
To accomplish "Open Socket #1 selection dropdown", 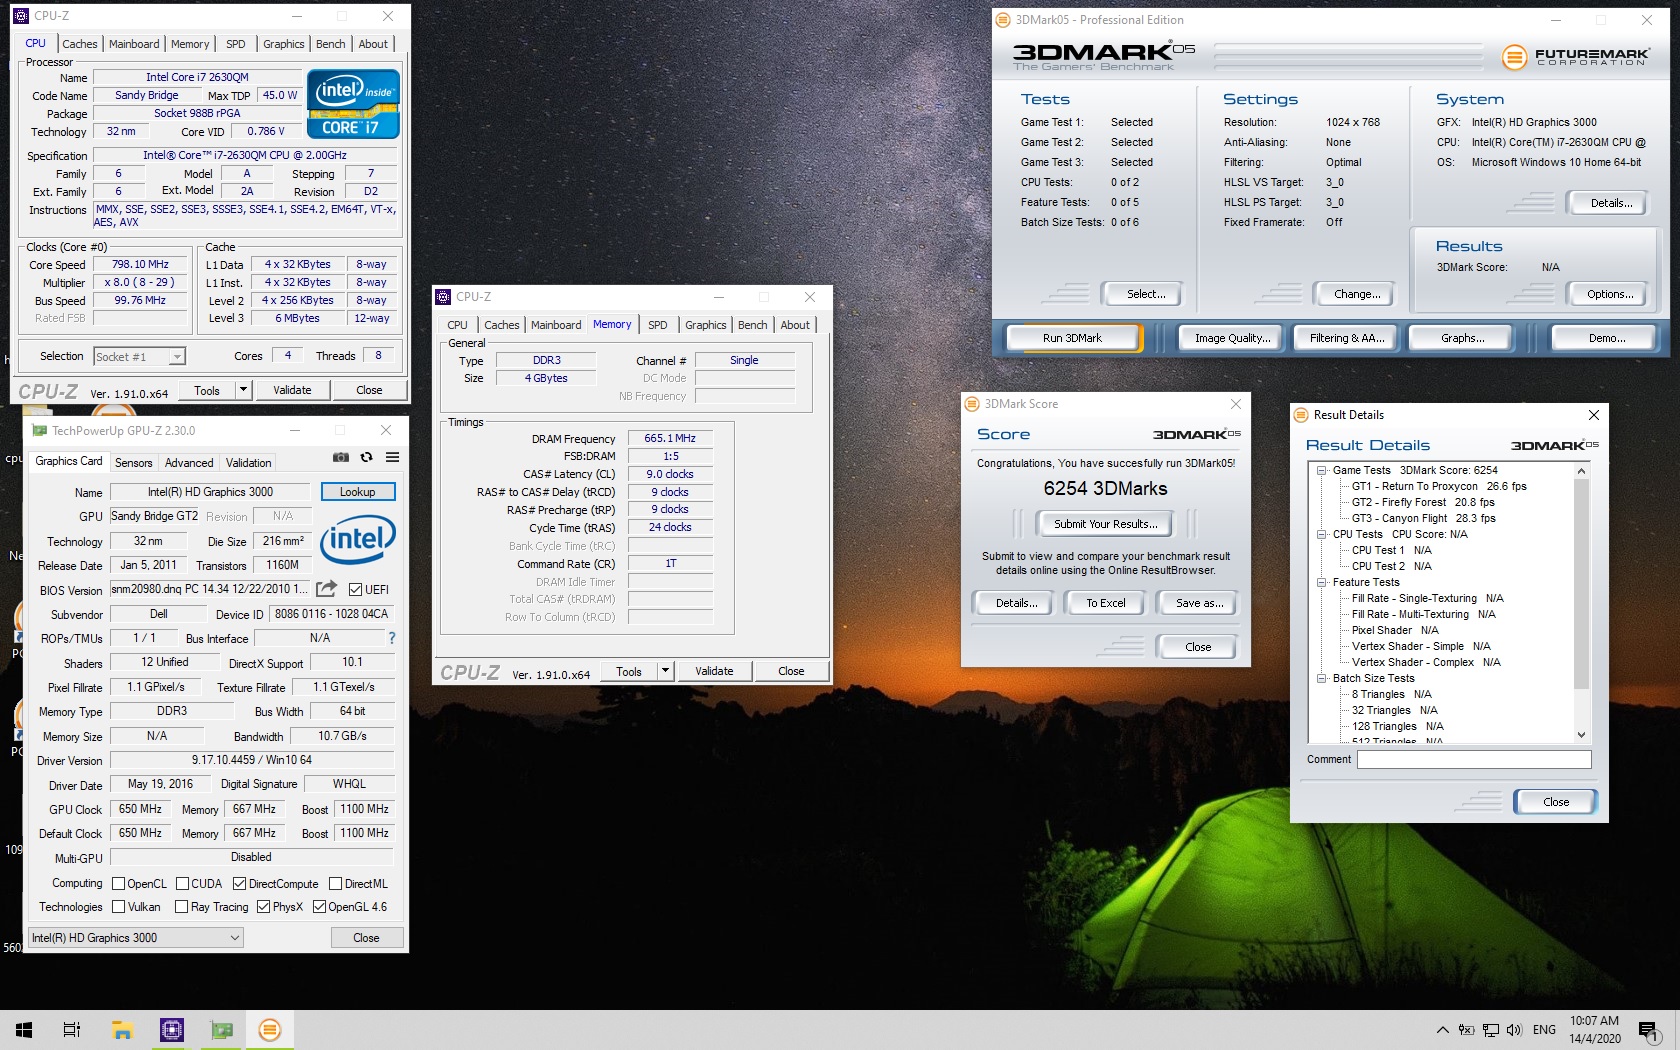I will [139, 357].
